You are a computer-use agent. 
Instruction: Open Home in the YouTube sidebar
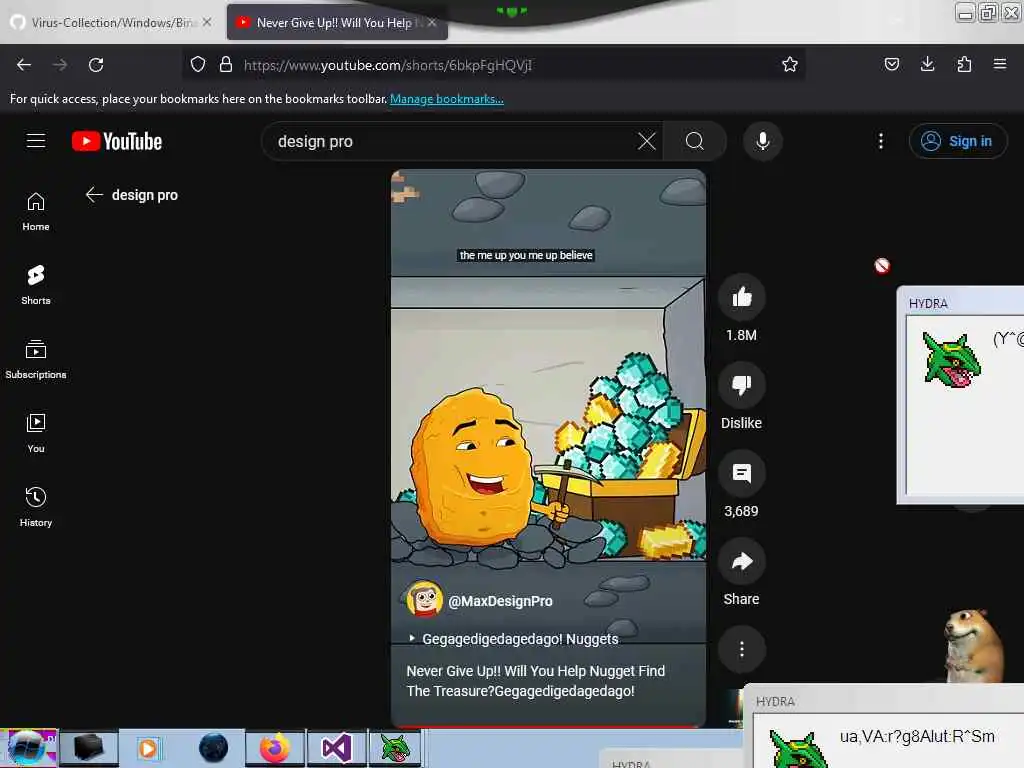coord(36,212)
